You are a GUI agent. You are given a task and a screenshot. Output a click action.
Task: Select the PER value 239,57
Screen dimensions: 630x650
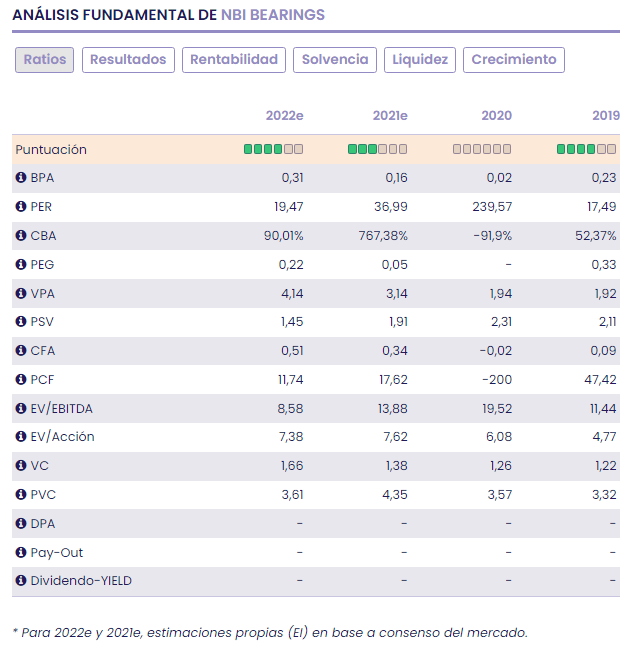coord(492,206)
